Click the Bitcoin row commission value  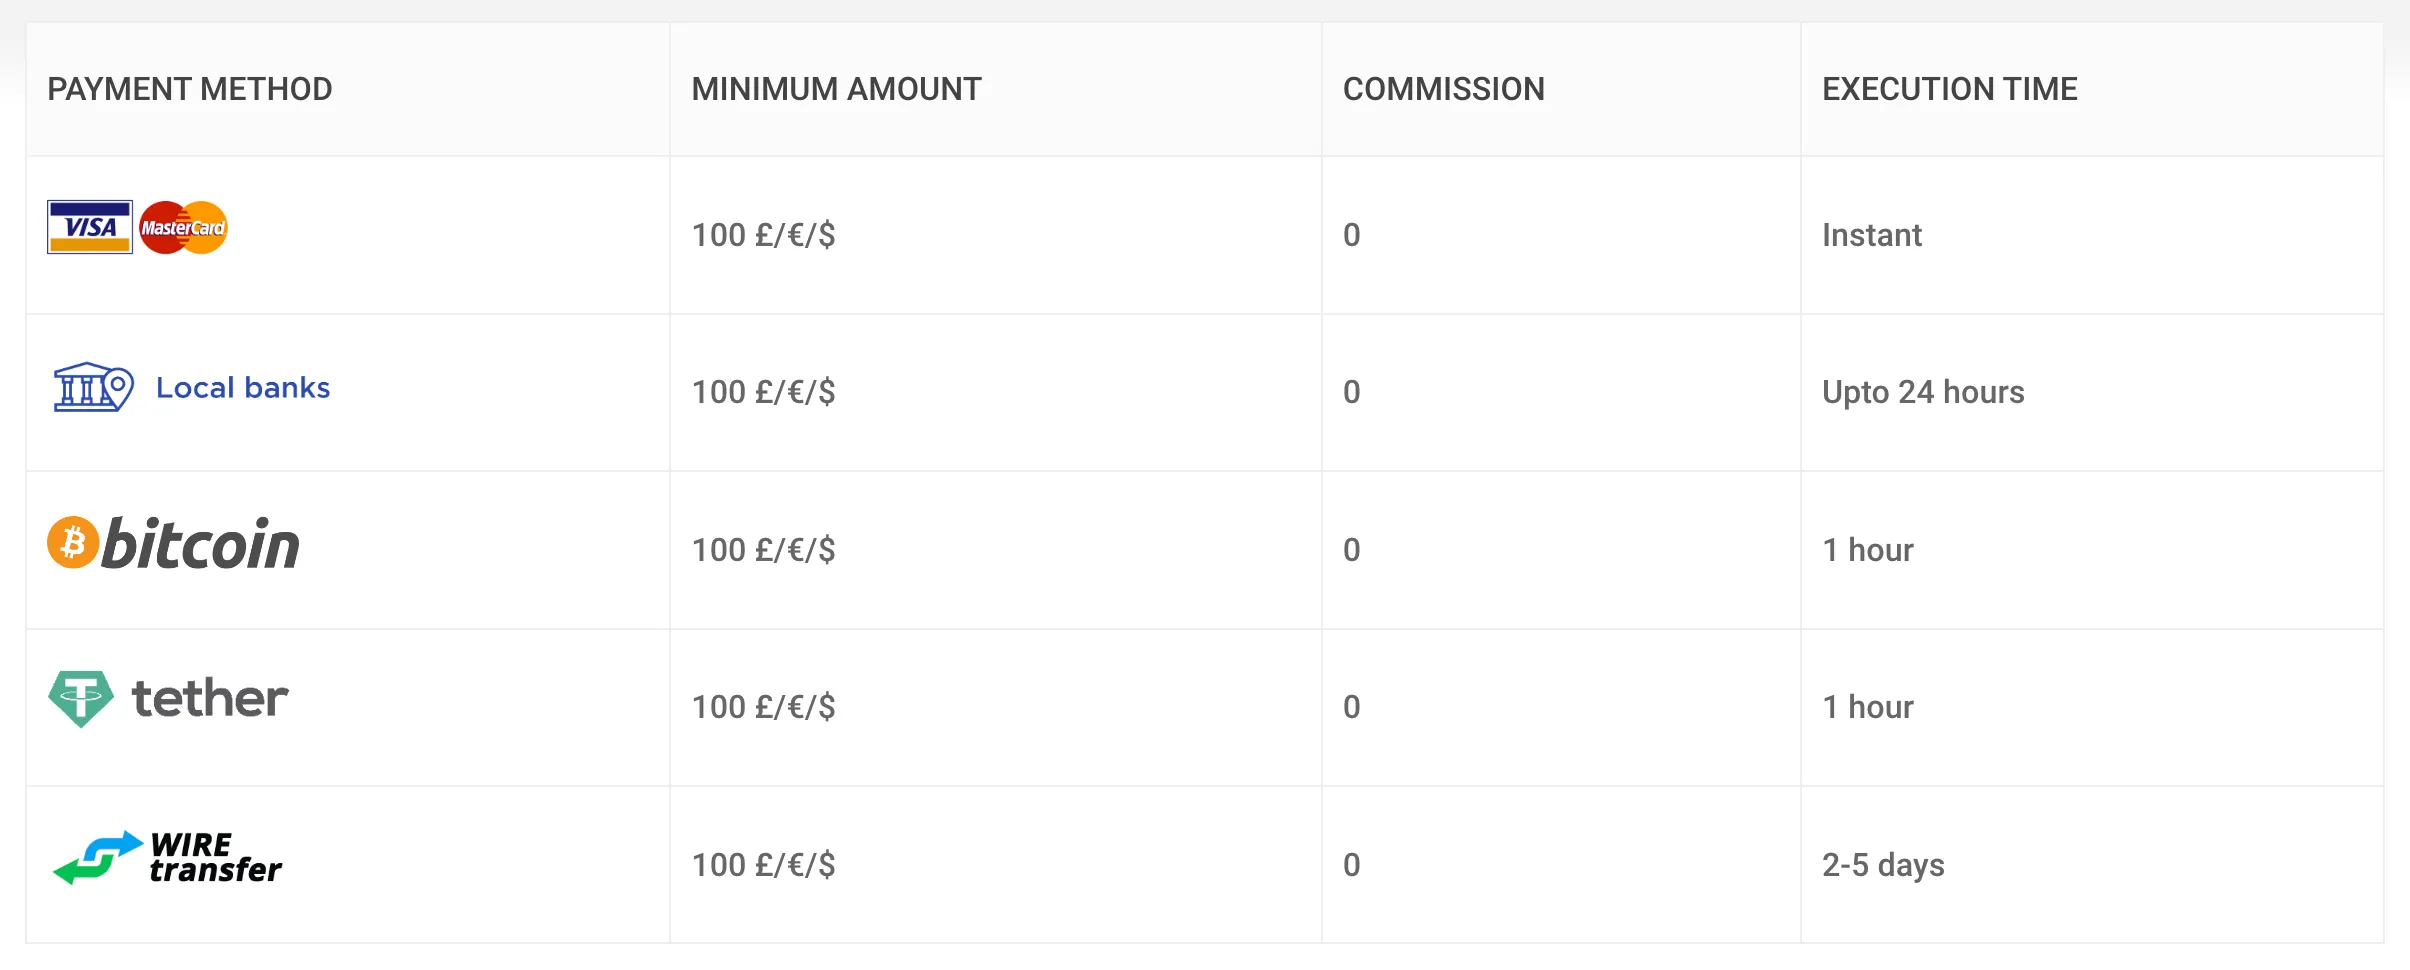click(x=1352, y=550)
